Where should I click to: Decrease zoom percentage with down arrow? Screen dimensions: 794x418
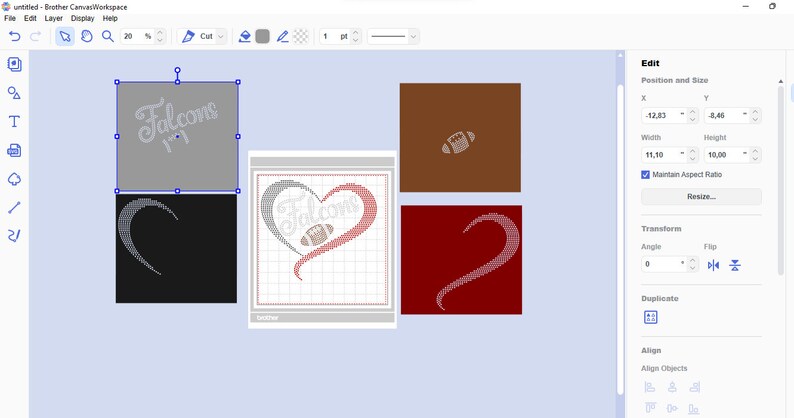tap(160, 40)
